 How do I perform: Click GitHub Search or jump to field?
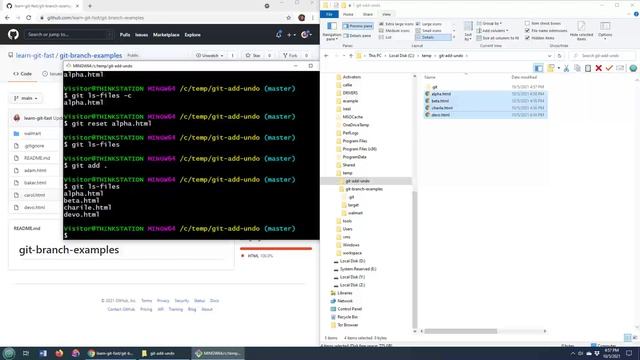(69, 35)
